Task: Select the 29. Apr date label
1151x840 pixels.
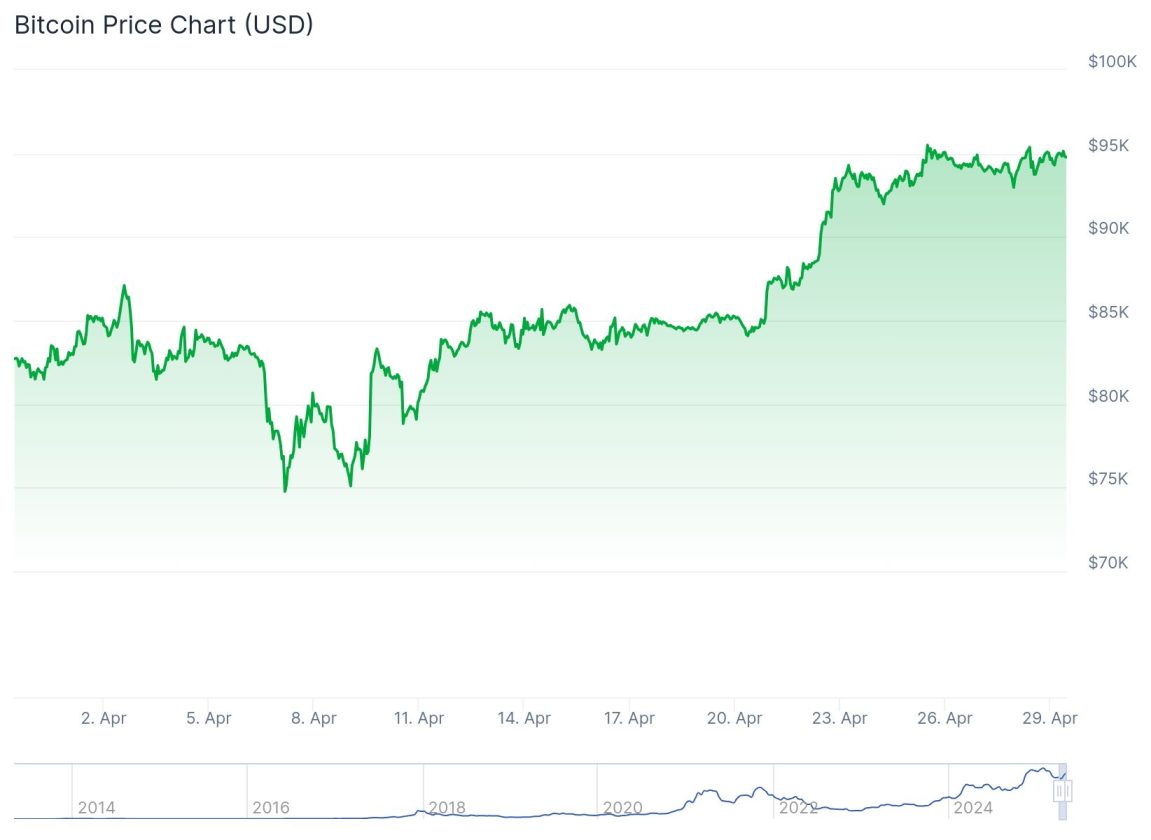Action: click(1050, 718)
